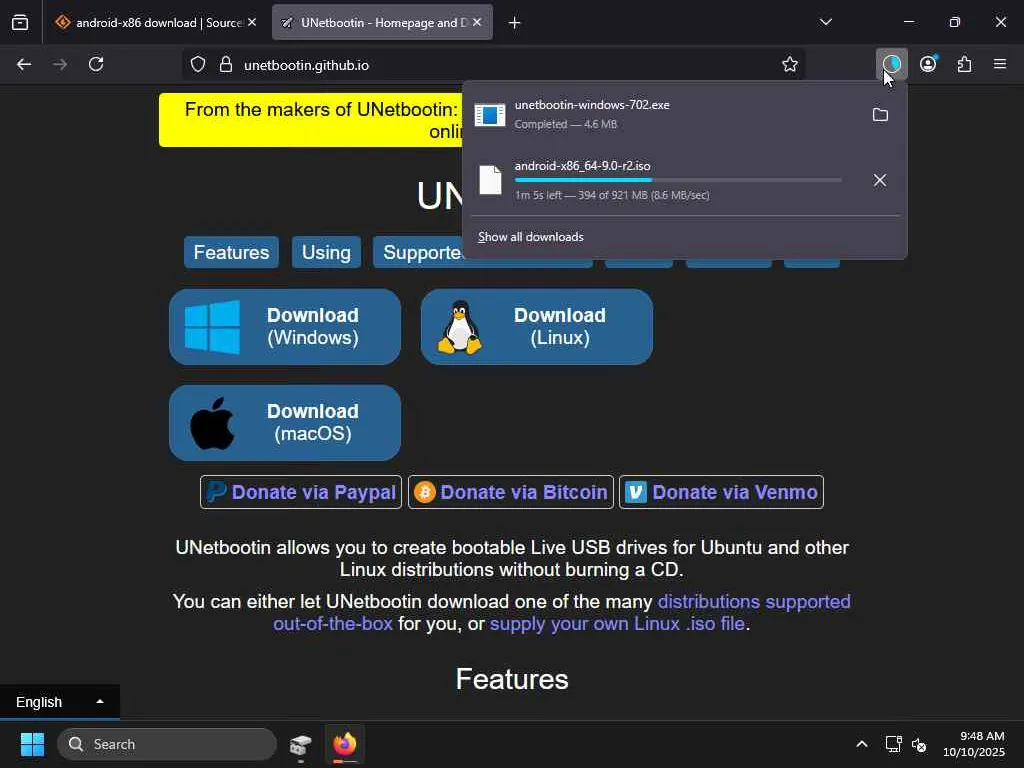
Task: Go back to previous page
Action: click(24, 65)
